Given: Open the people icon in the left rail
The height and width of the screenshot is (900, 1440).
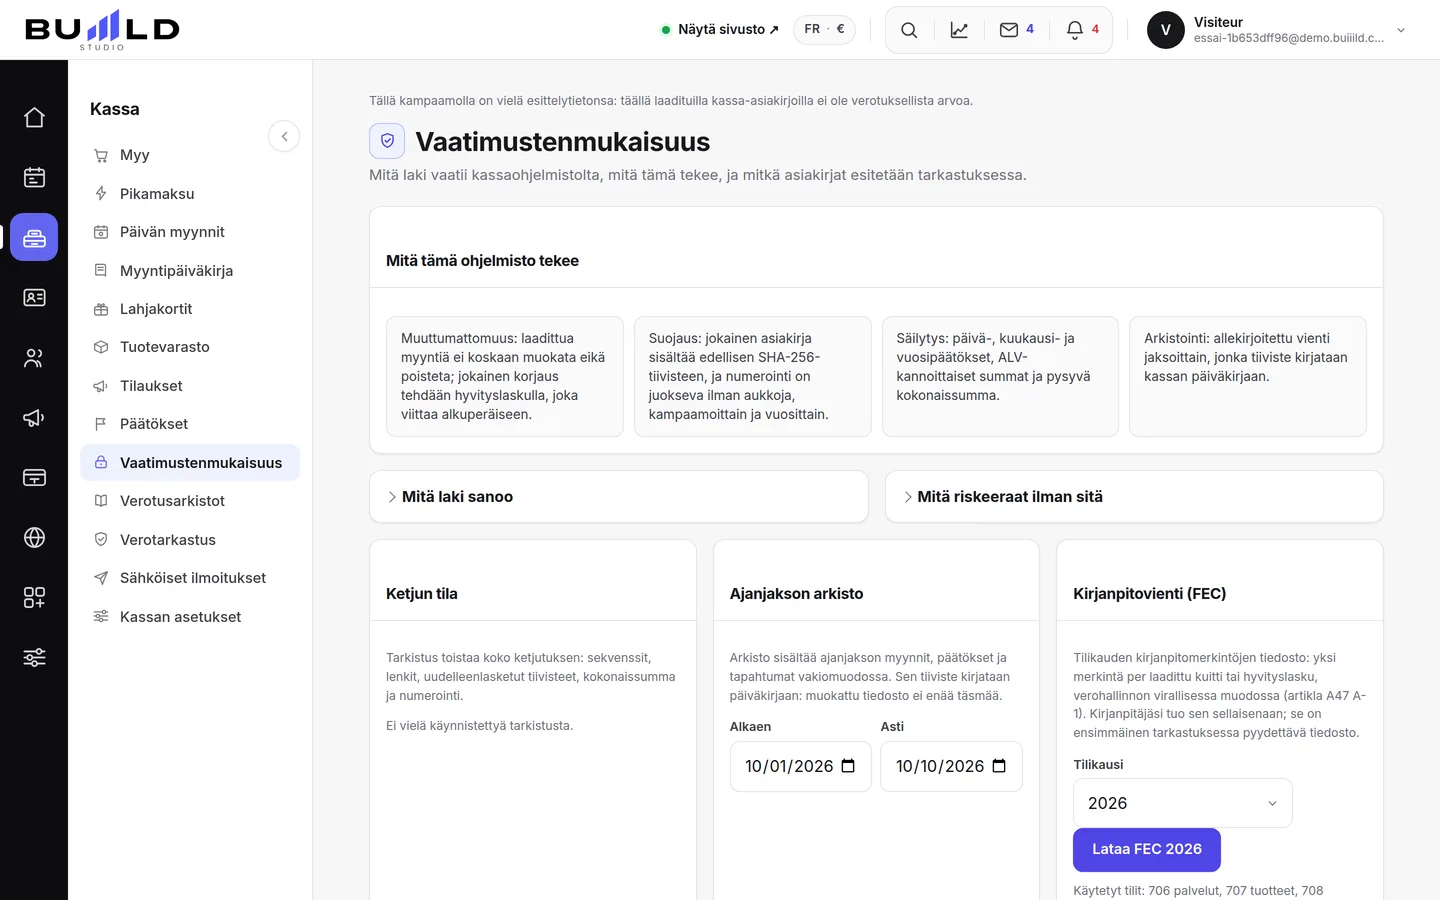Looking at the screenshot, I should (x=34, y=357).
